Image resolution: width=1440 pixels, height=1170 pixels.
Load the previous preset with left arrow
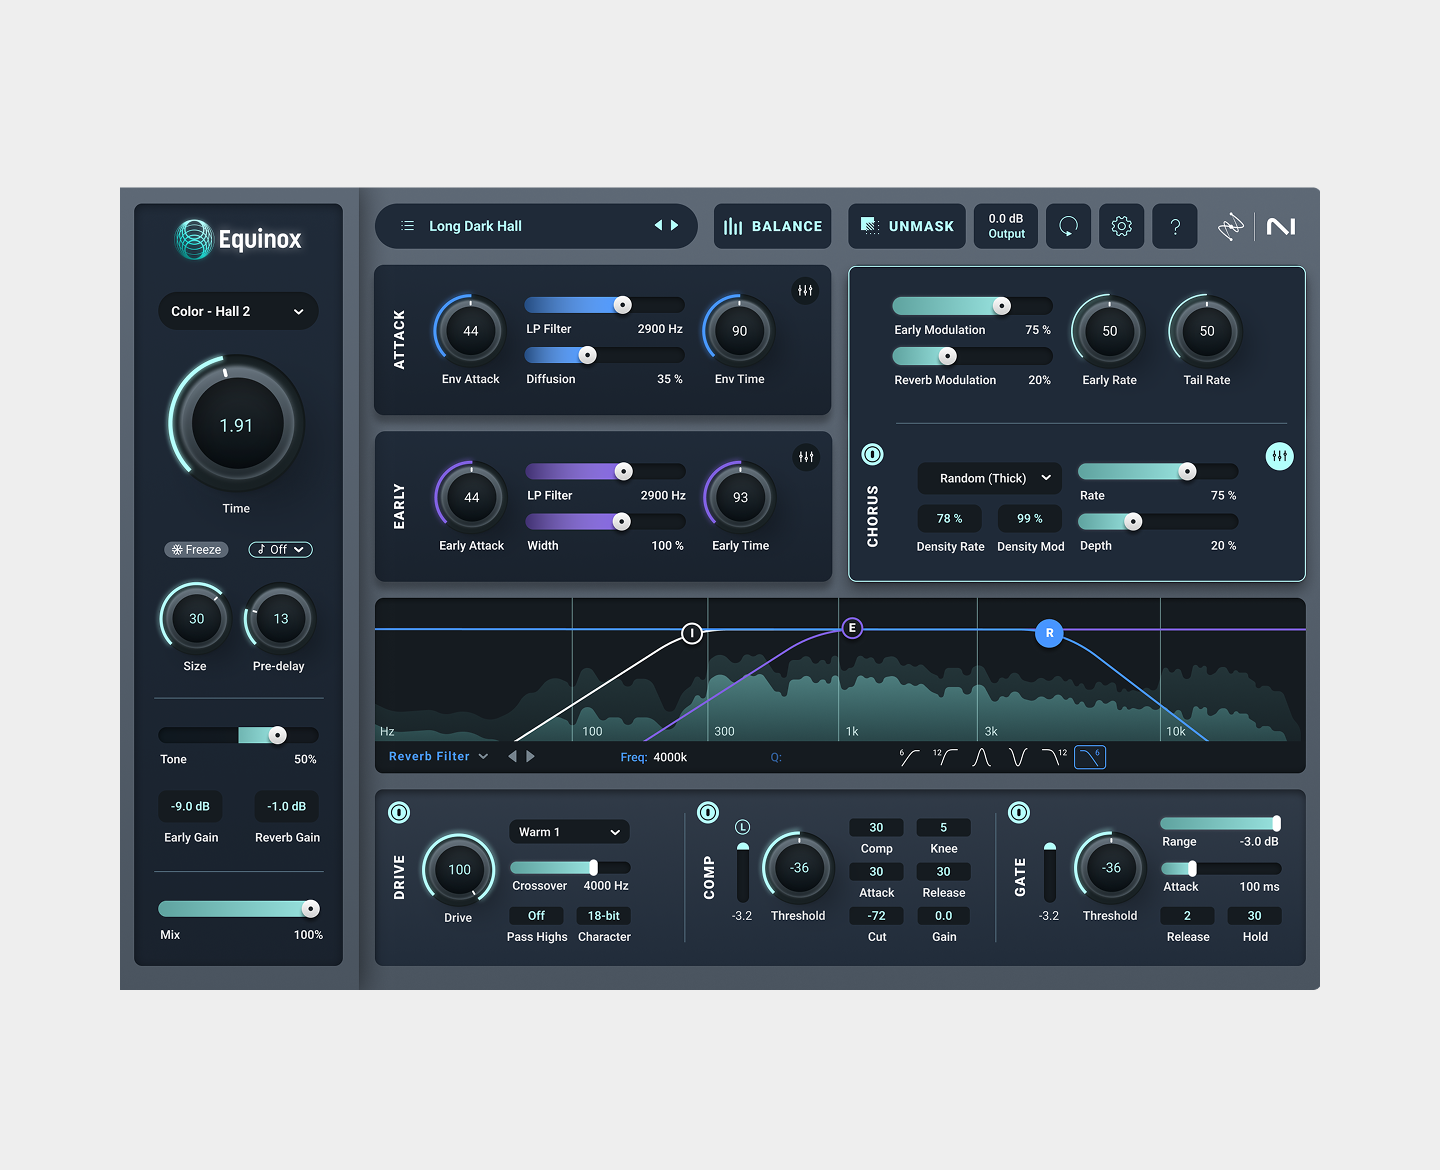[658, 226]
